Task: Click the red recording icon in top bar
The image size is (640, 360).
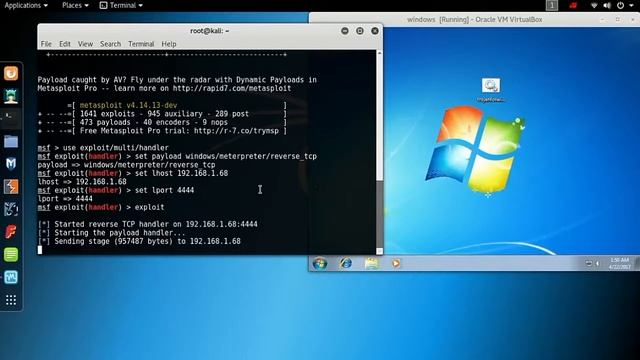Action: (573, 5)
